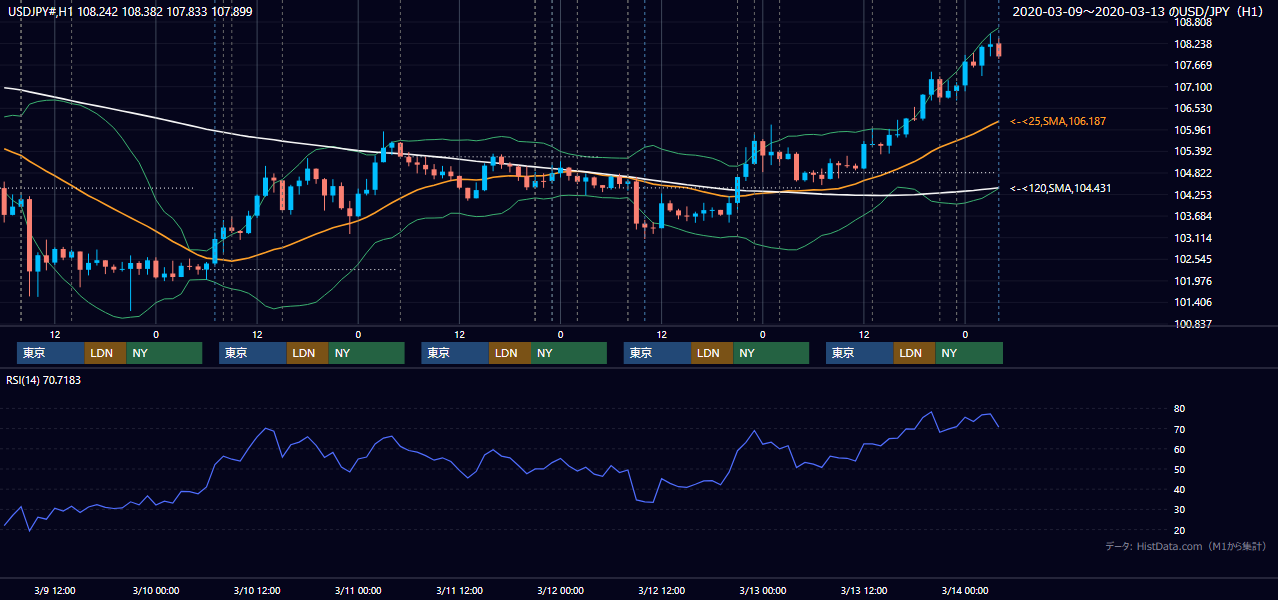
Task: Click price axis value 106.530
Action: [1193, 109]
